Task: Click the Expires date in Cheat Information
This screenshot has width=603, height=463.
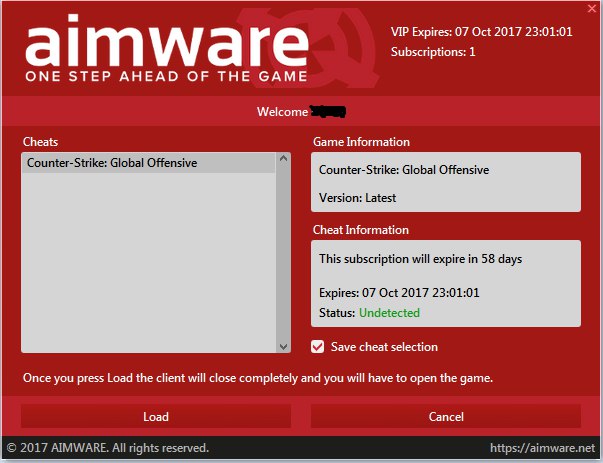Action: click(x=399, y=293)
